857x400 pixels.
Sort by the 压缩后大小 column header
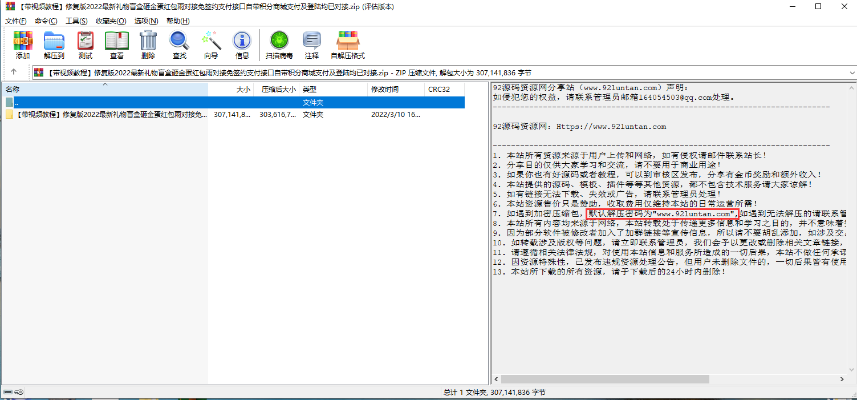[280, 89]
